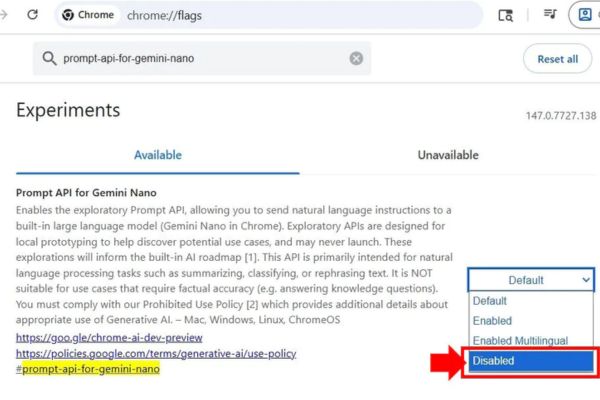Image resolution: width=600 pixels, height=400 pixels.
Task: Open the search tabs icon in toolbar
Action: click(x=505, y=15)
